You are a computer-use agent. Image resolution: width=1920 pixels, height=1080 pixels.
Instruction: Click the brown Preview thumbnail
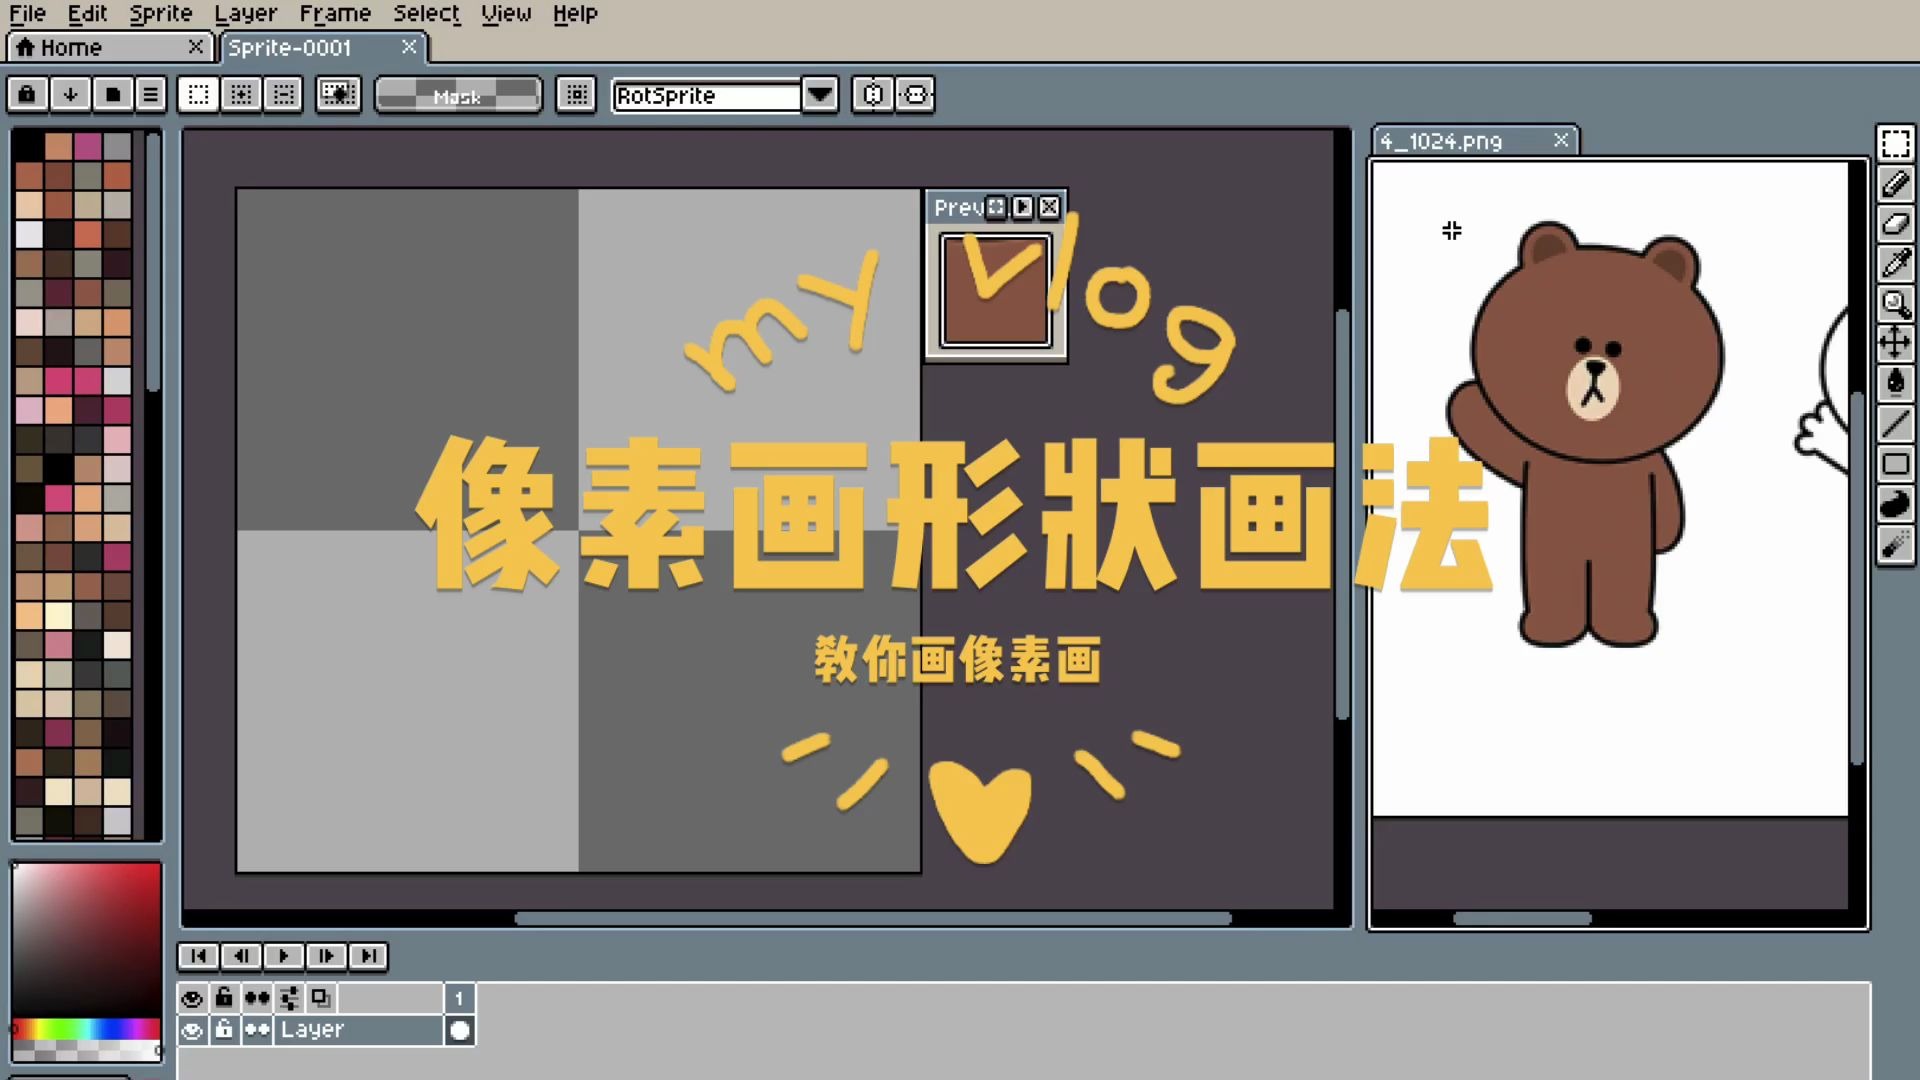click(995, 291)
